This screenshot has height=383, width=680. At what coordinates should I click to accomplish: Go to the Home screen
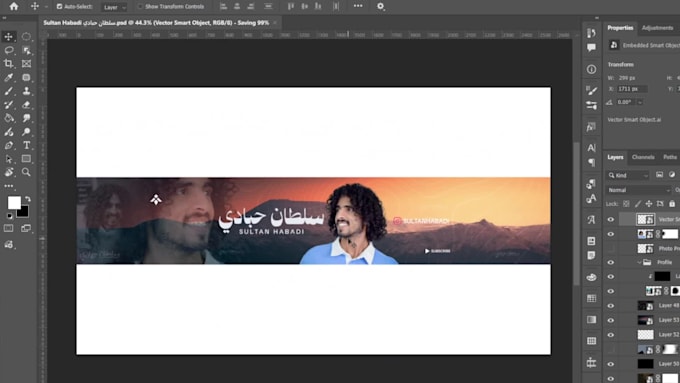click(x=14, y=7)
